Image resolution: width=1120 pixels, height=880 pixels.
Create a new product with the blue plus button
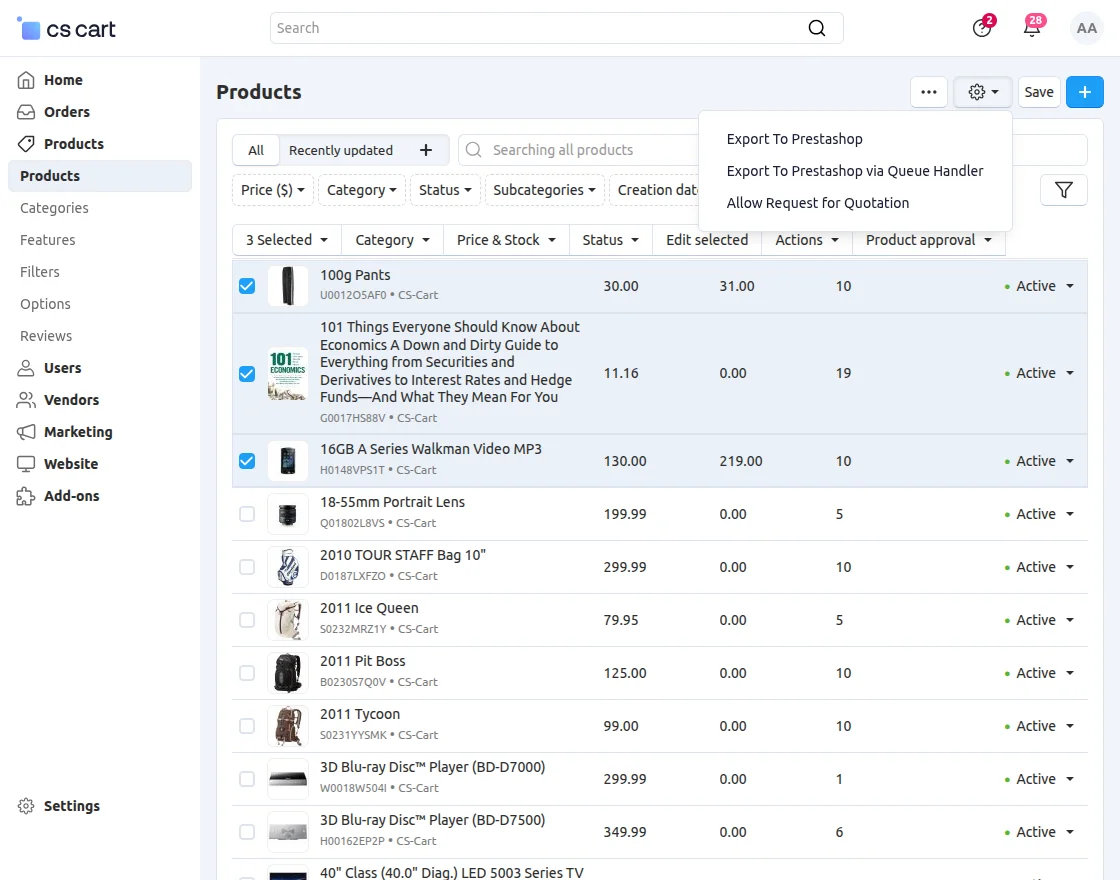point(1084,91)
